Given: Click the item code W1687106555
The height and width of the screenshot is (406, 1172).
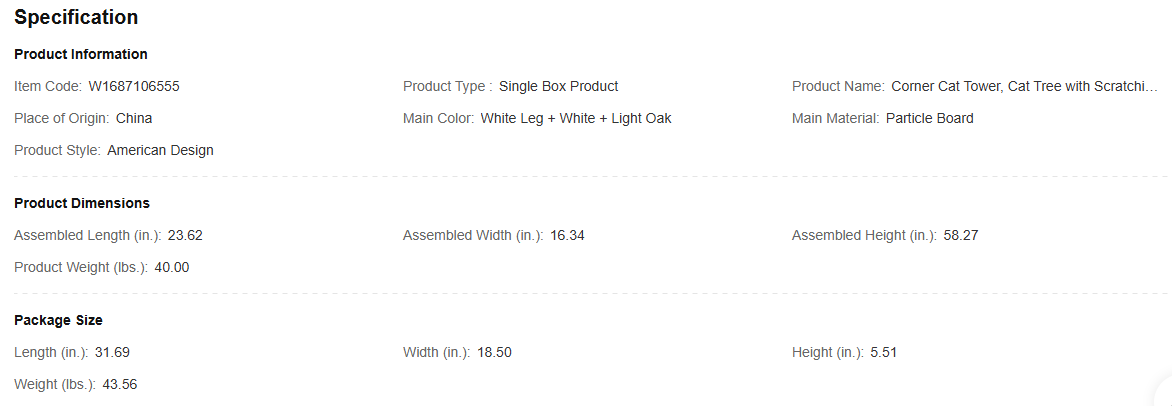Looking at the screenshot, I should pos(134,86).
